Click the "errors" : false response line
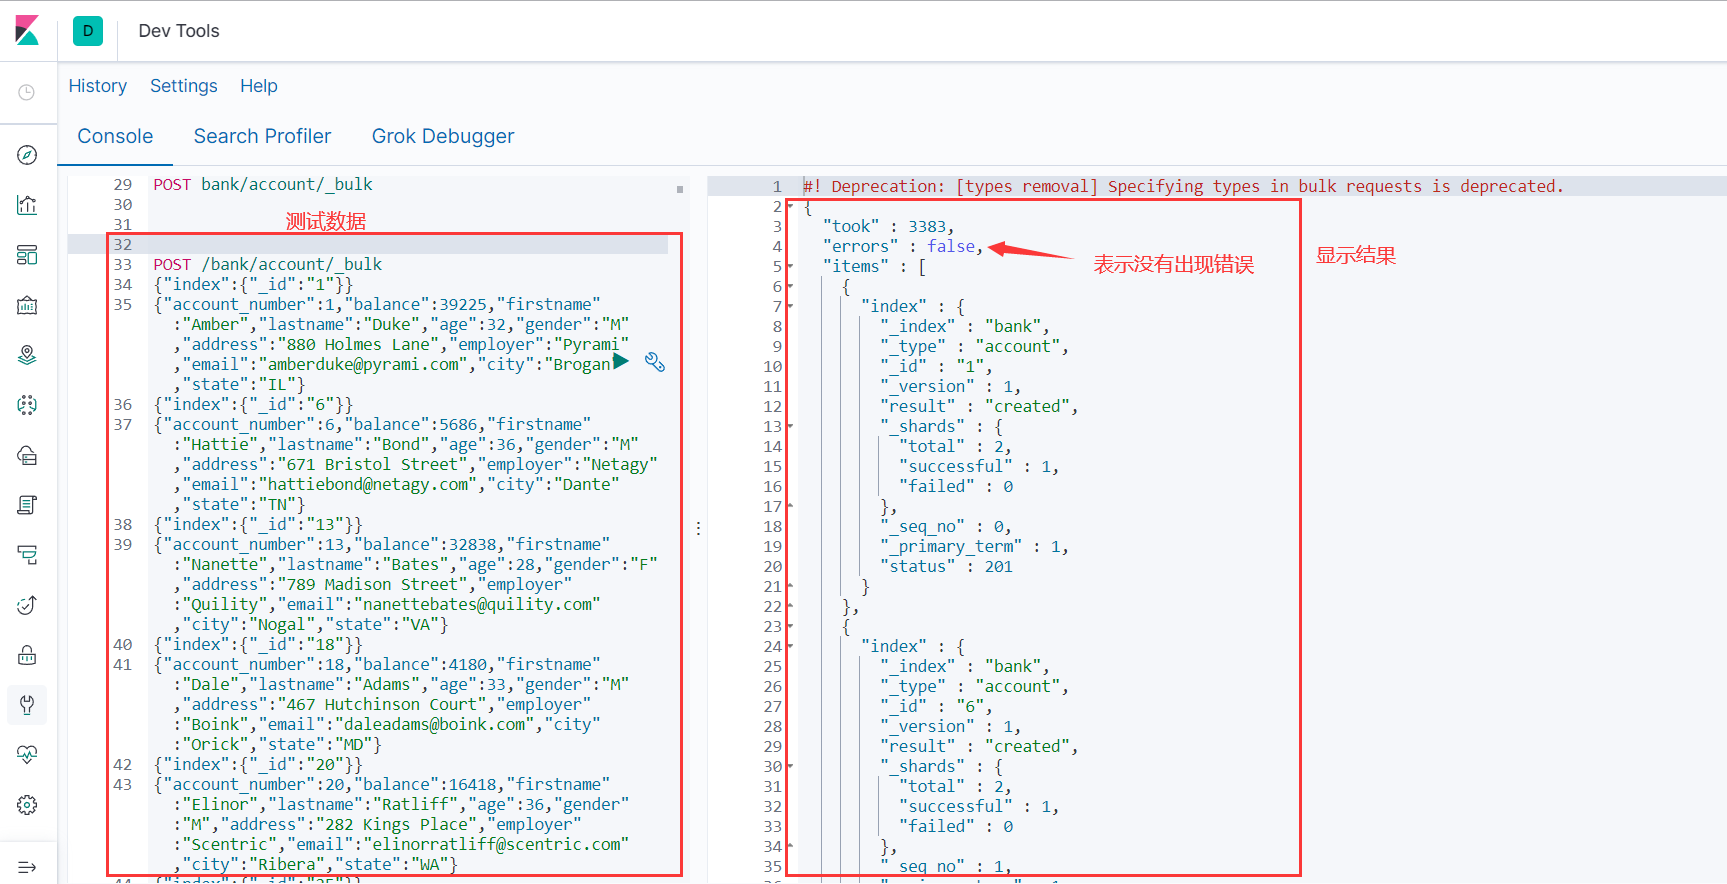Screen dimensions: 1727x884 (903, 246)
